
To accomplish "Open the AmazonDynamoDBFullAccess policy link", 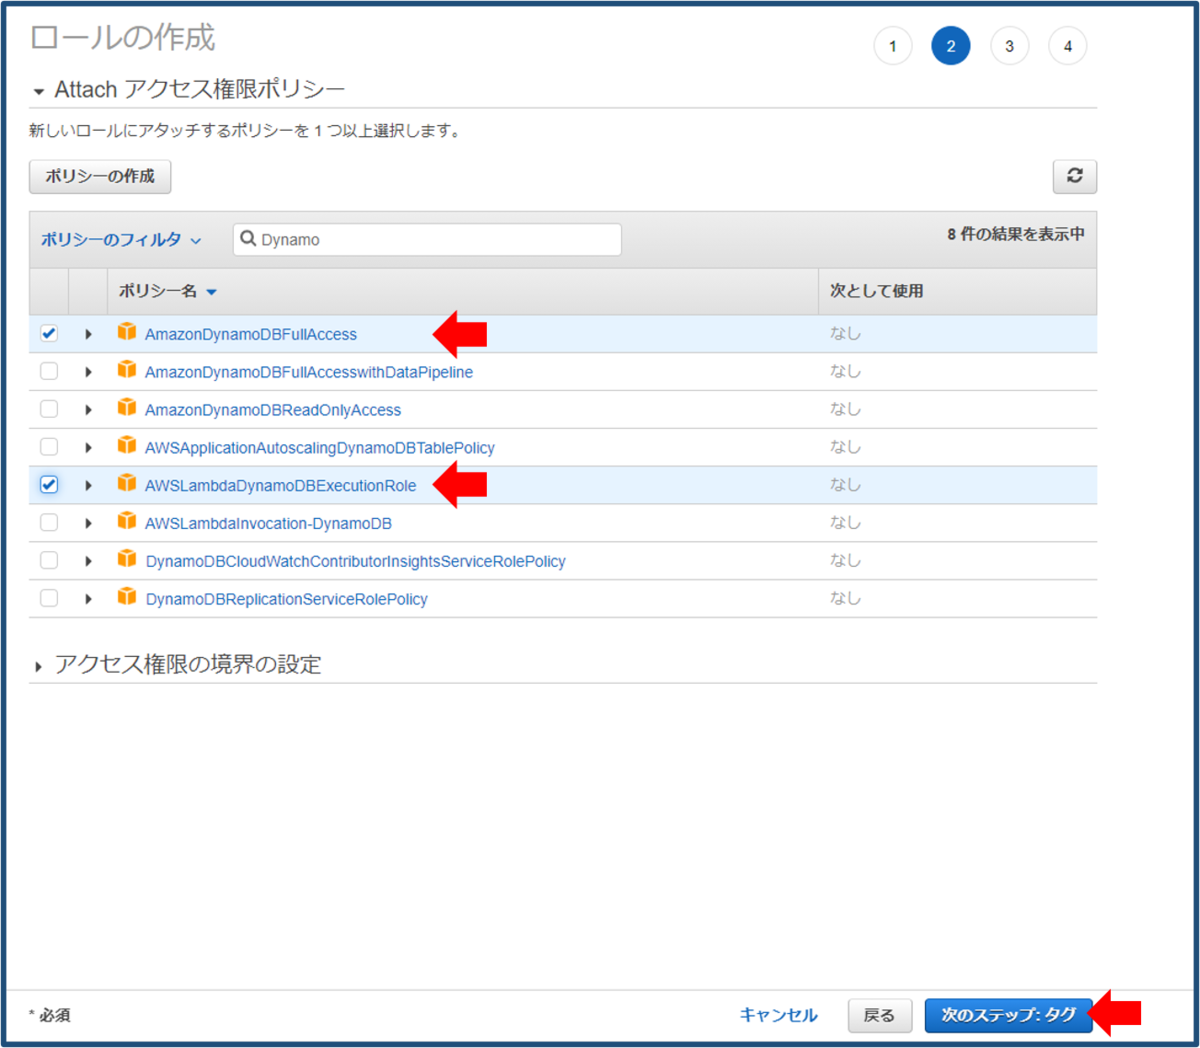I will [251, 334].
